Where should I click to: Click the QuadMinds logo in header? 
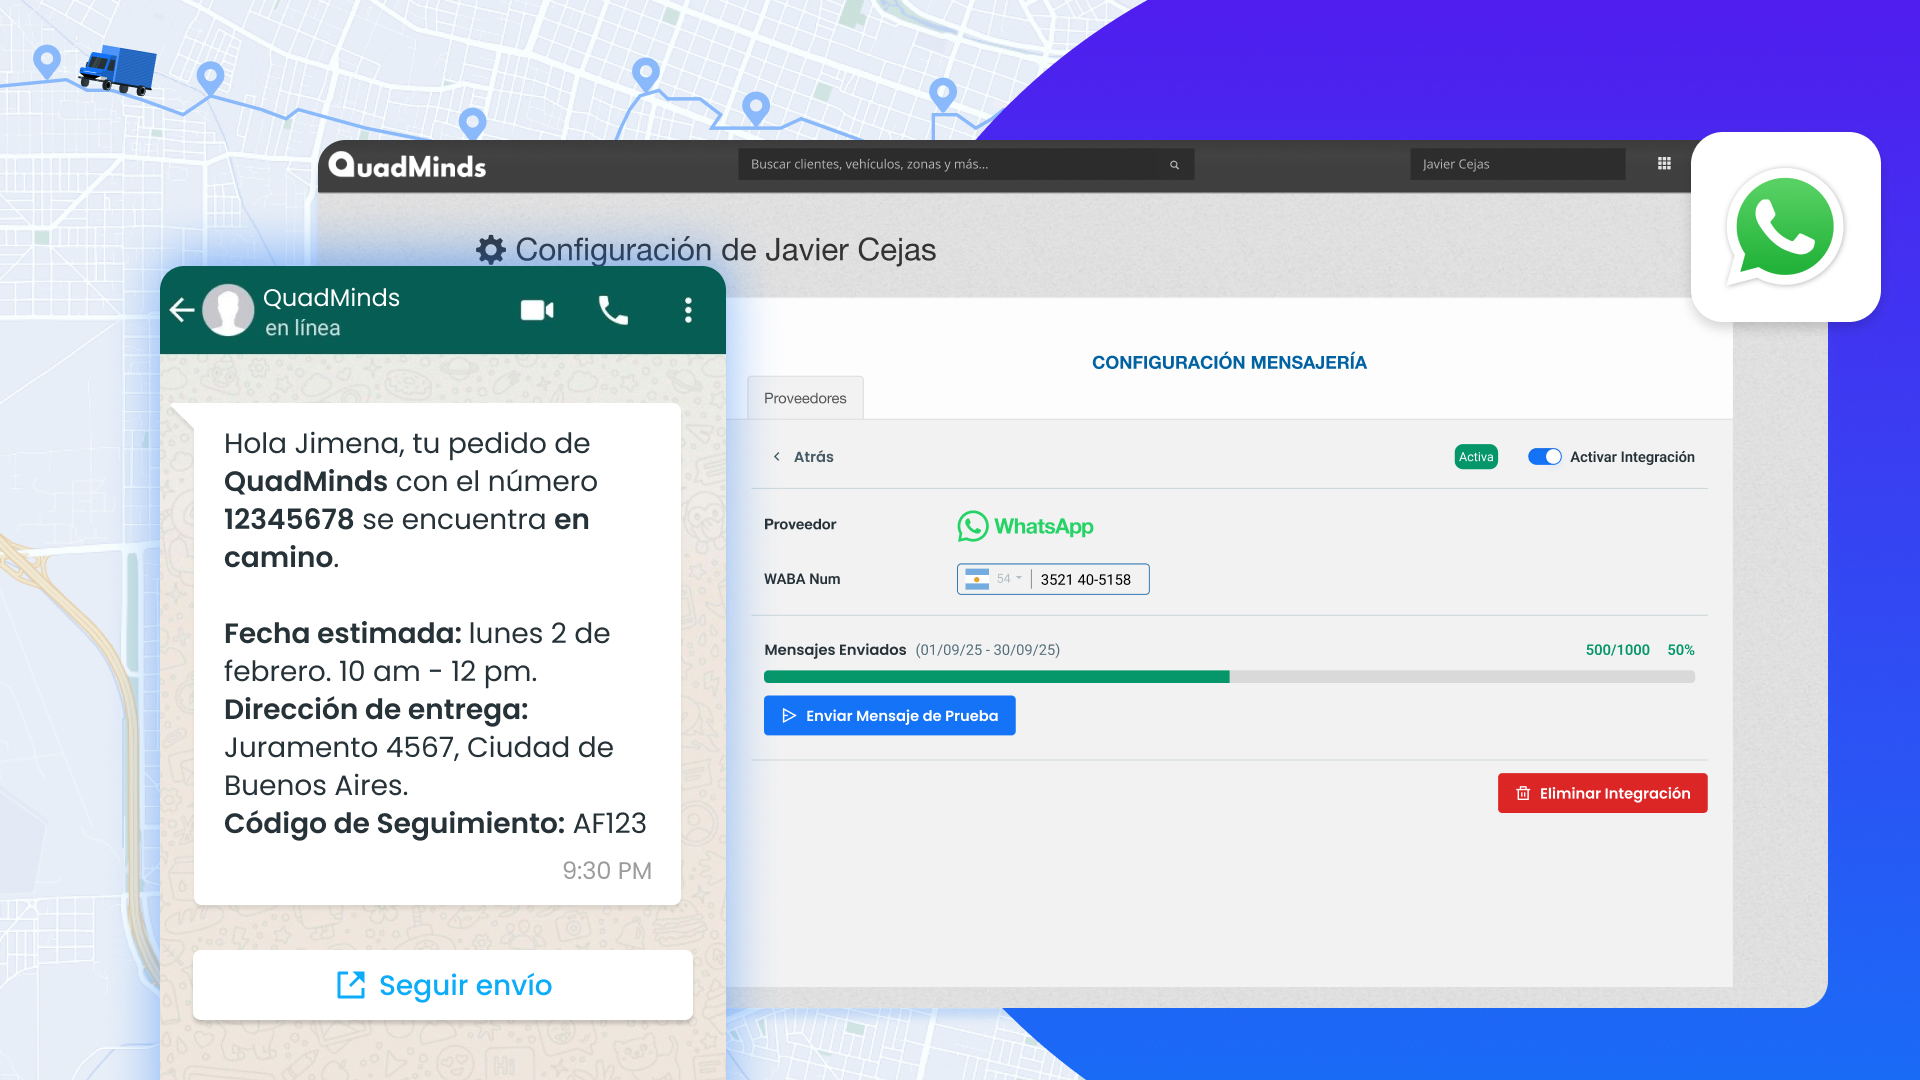[407, 165]
